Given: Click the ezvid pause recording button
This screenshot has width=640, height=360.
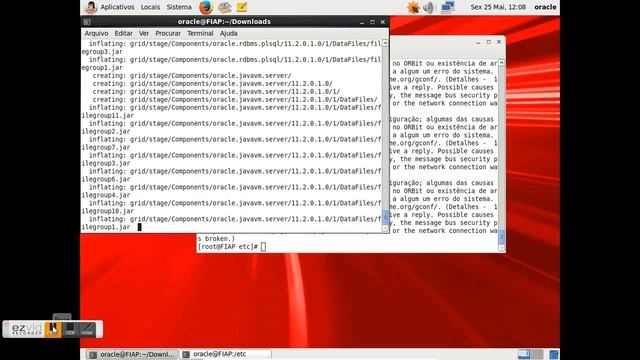Looking at the screenshot, I should [x=53, y=329].
